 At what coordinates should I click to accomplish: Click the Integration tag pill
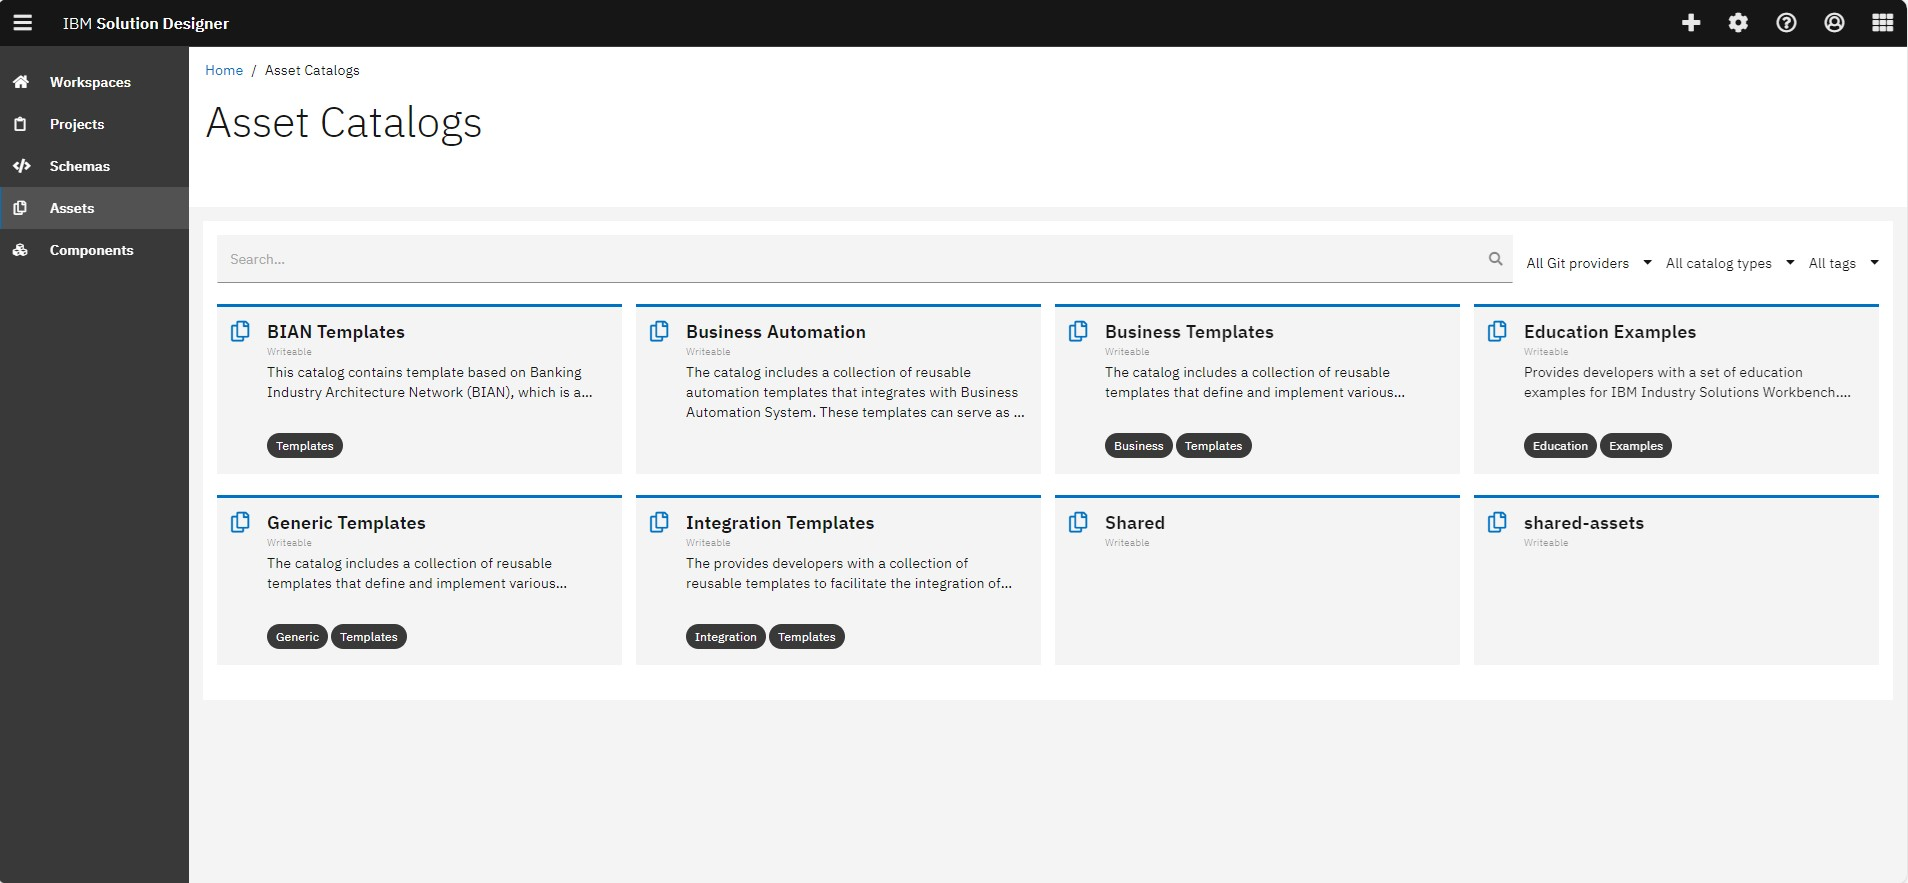(726, 637)
